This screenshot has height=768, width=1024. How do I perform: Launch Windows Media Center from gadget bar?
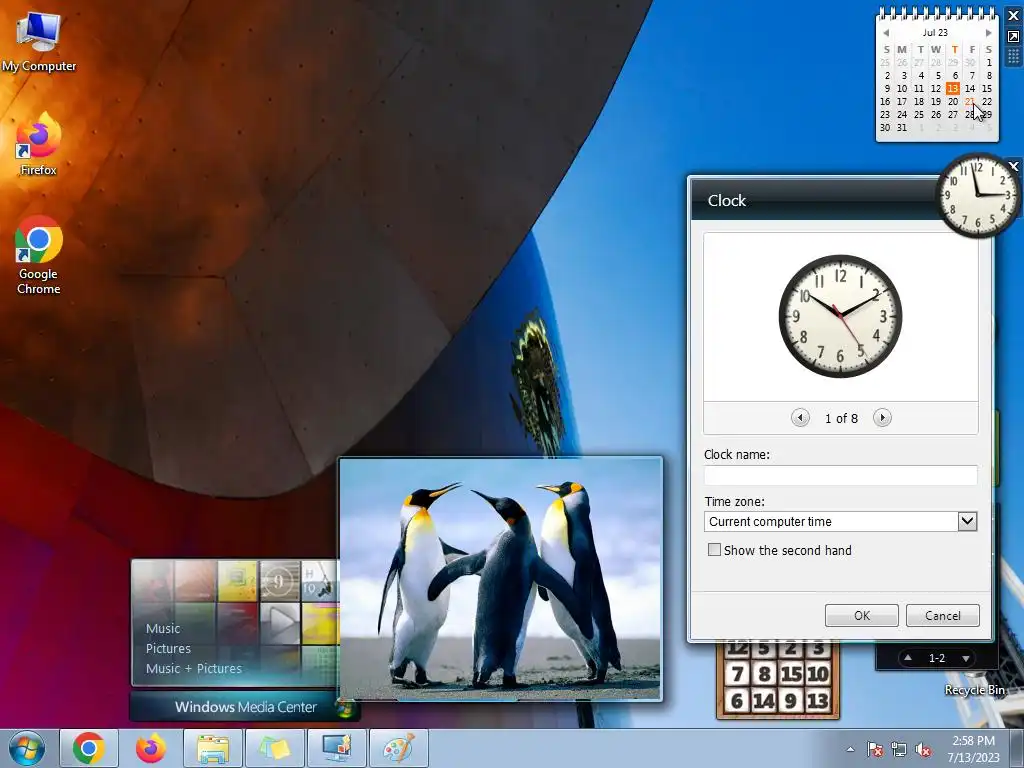pyautogui.click(x=245, y=707)
